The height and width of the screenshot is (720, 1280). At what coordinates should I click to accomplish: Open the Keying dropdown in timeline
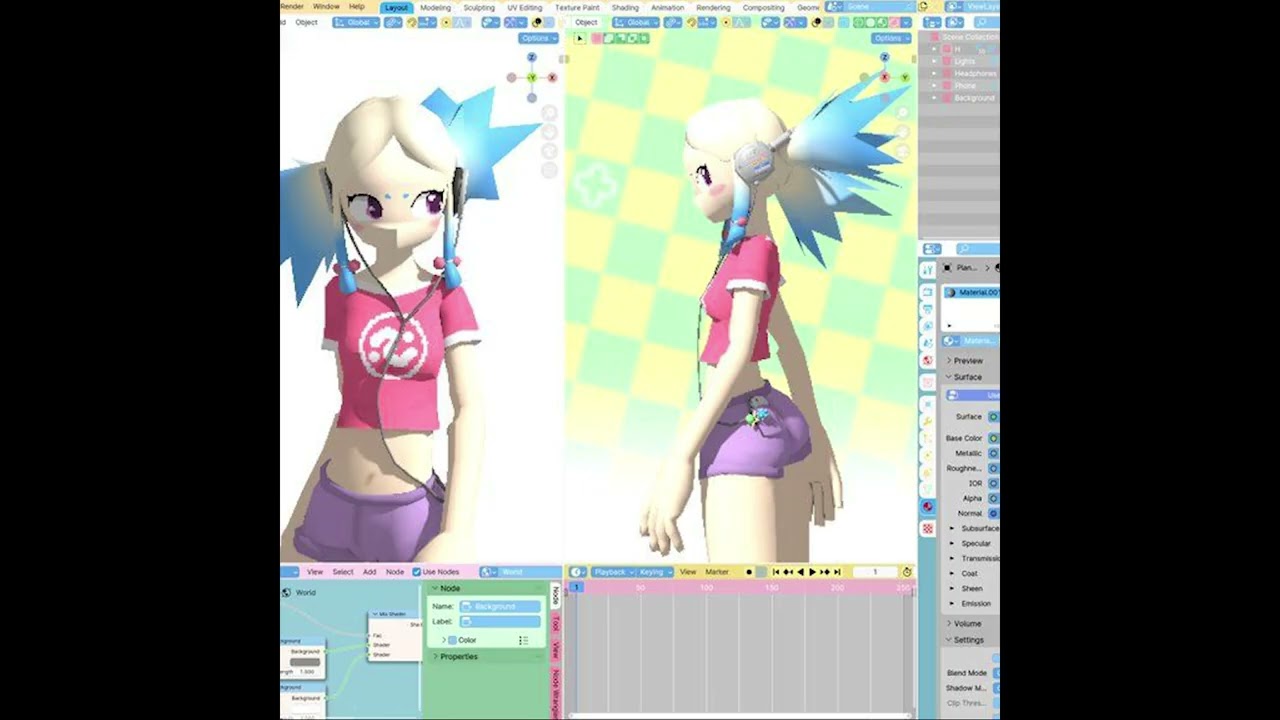click(x=656, y=572)
